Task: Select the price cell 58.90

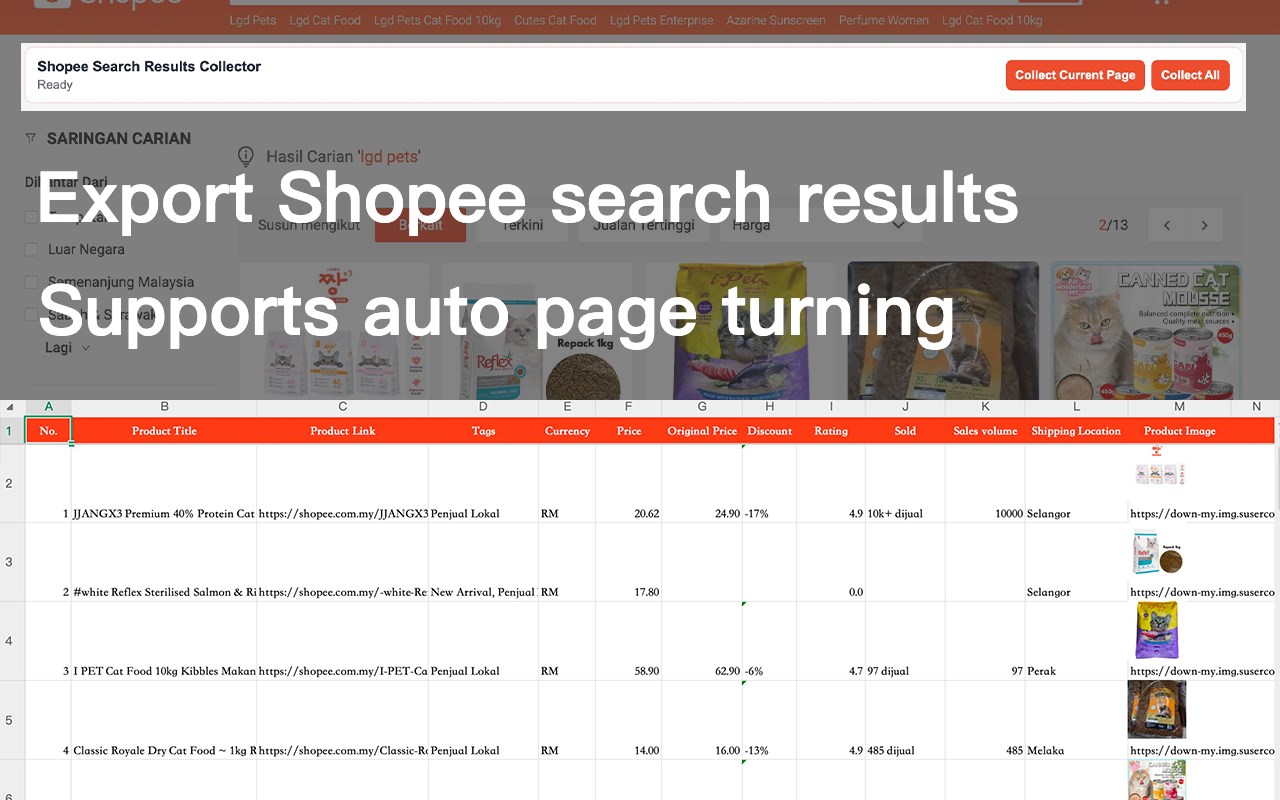Action: tap(629, 642)
